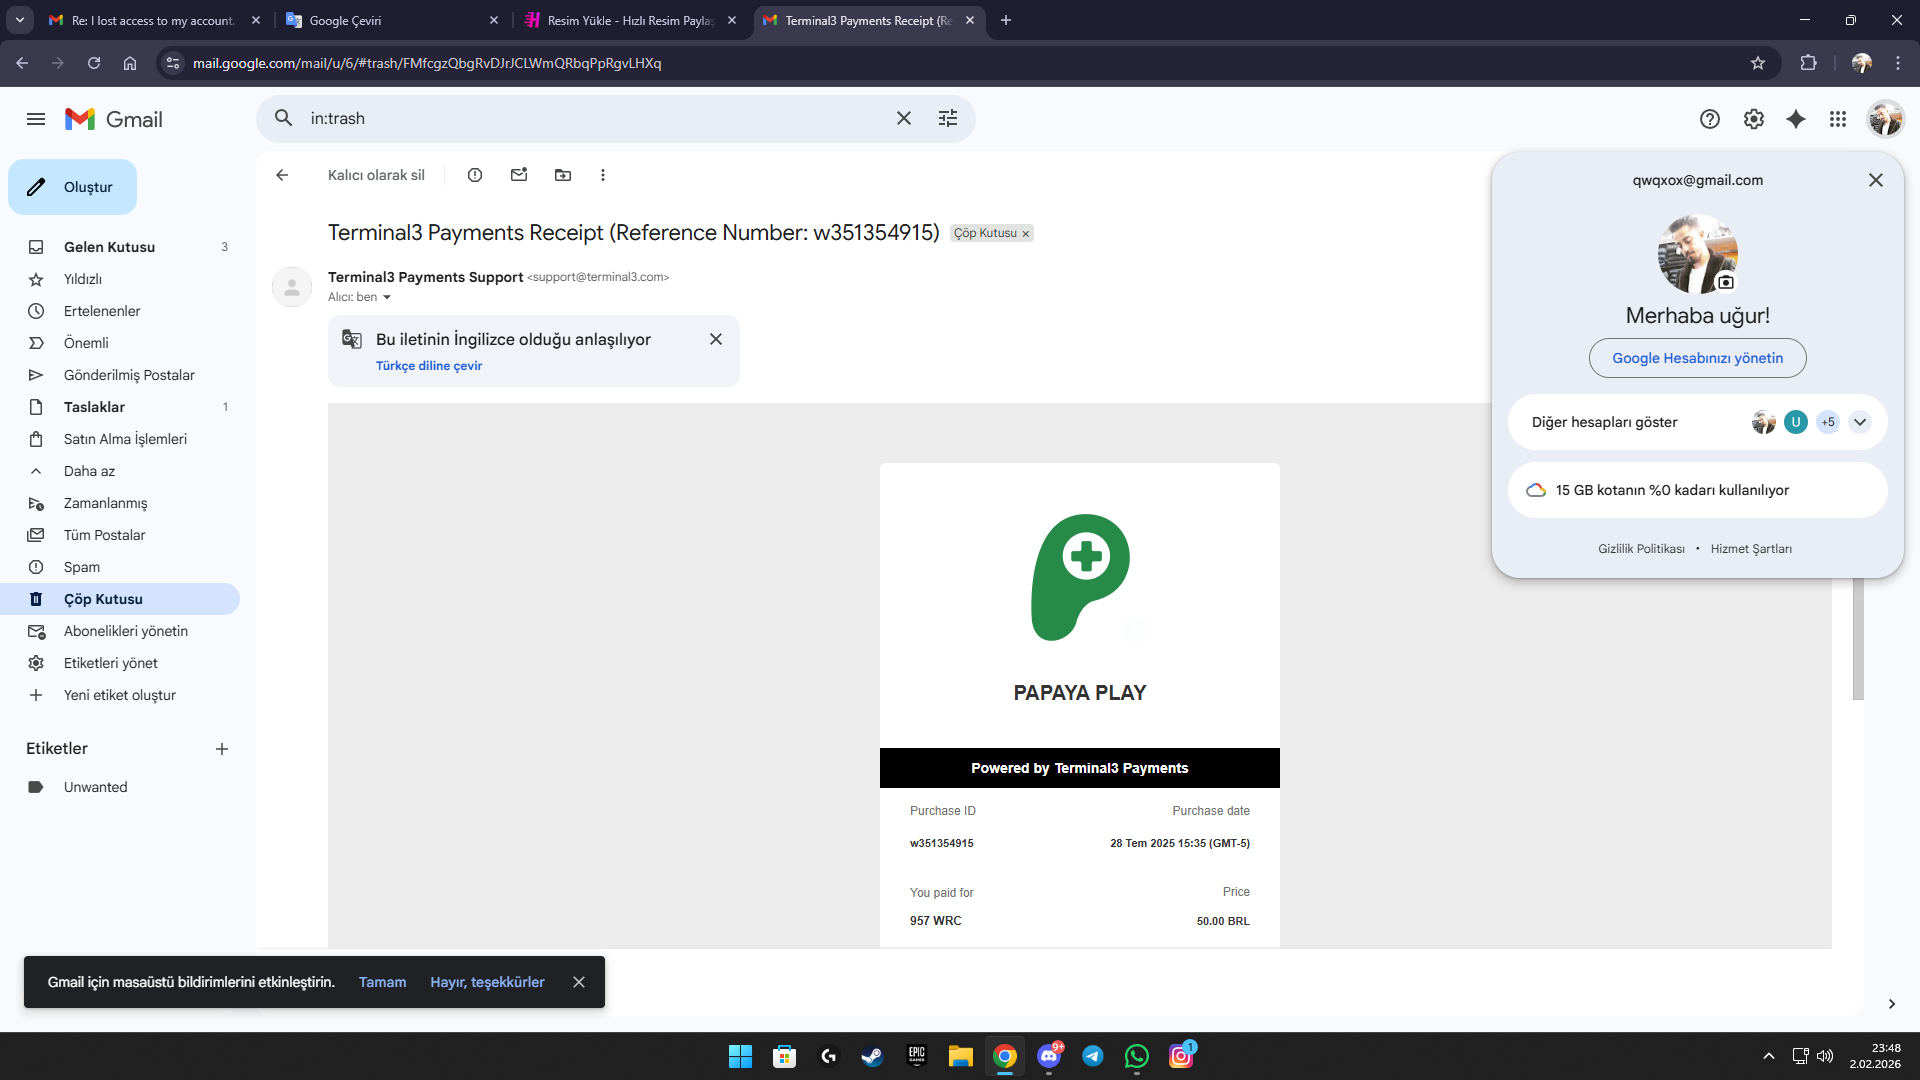
Task: Expand recipient details next to Alıcı: ben
Action: click(387, 297)
